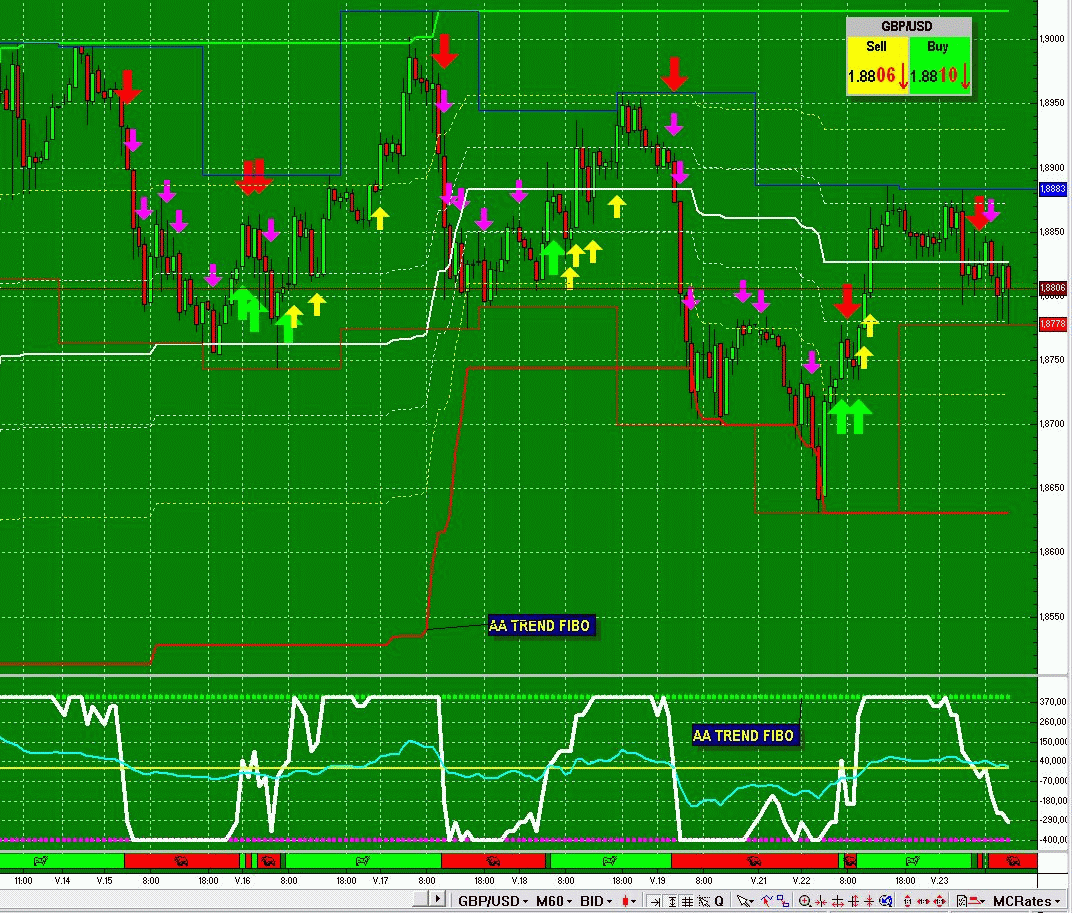
Task: Click the AA TREND FIBO label on price chart
Action: [540, 625]
